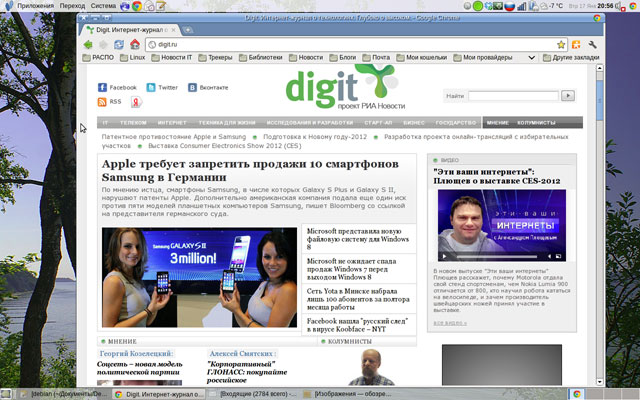
Task: Open the Galaxy S II 3 million photo
Action: [200, 277]
